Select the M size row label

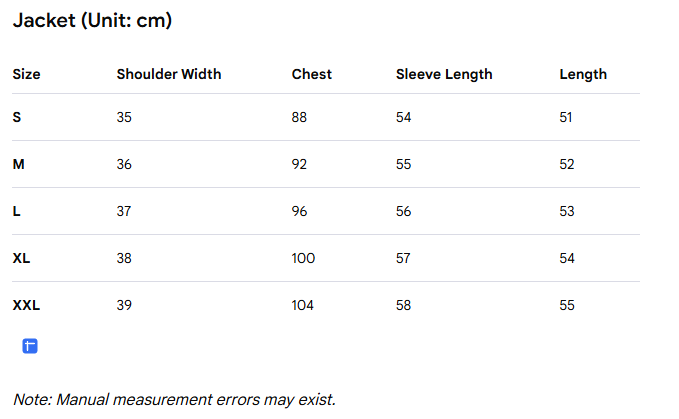[19, 164]
